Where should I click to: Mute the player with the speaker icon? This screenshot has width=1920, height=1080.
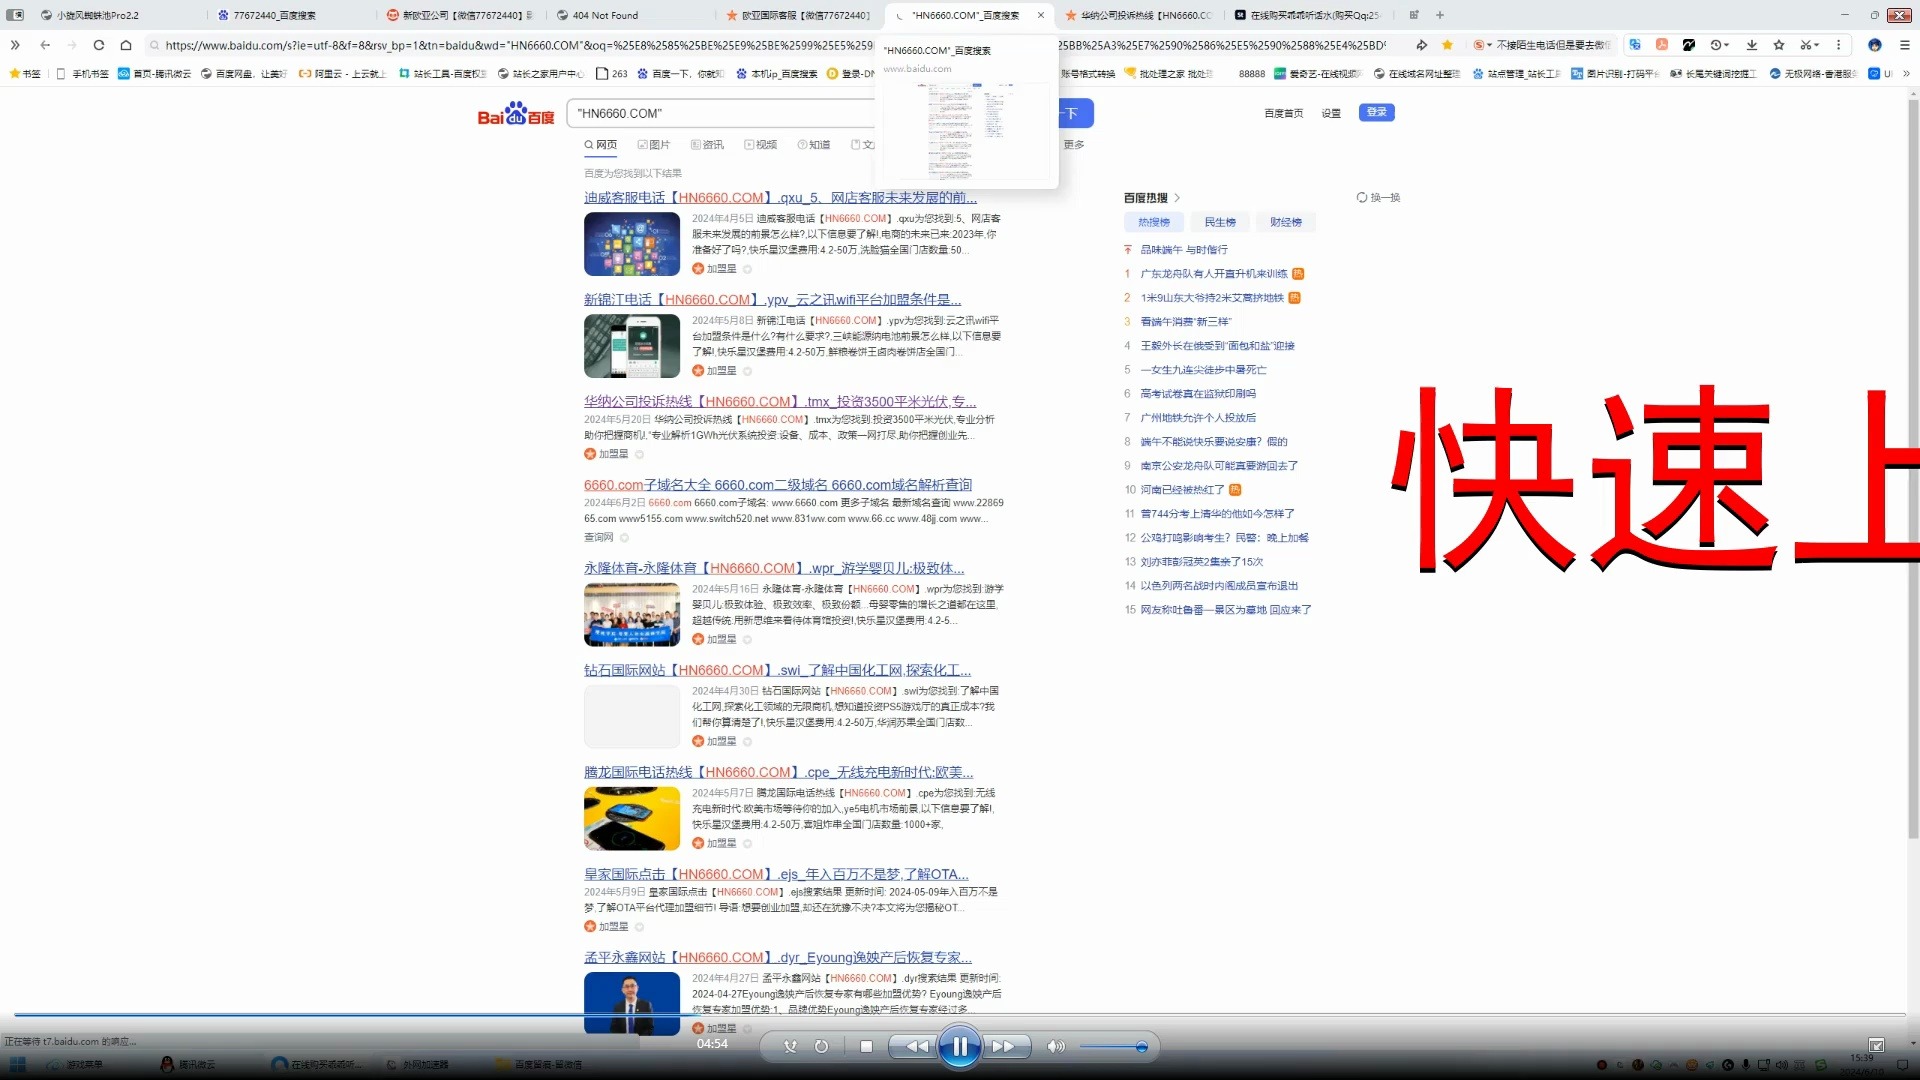pos(1055,1046)
